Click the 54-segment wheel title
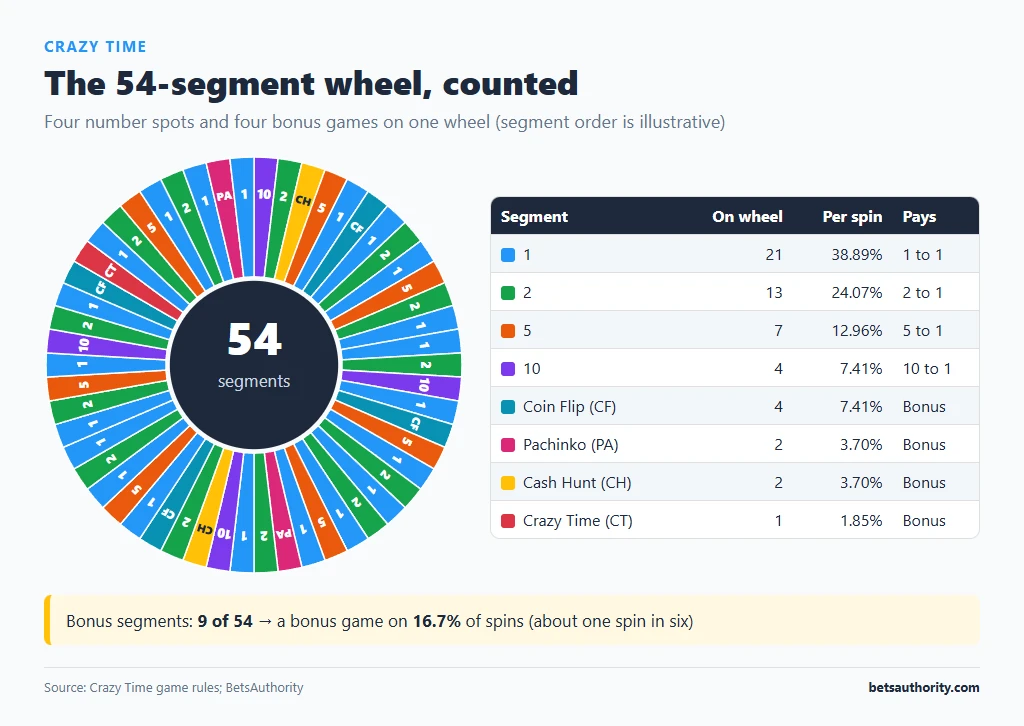The height and width of the screenshot is (726, 1024). tap(311, 84)
